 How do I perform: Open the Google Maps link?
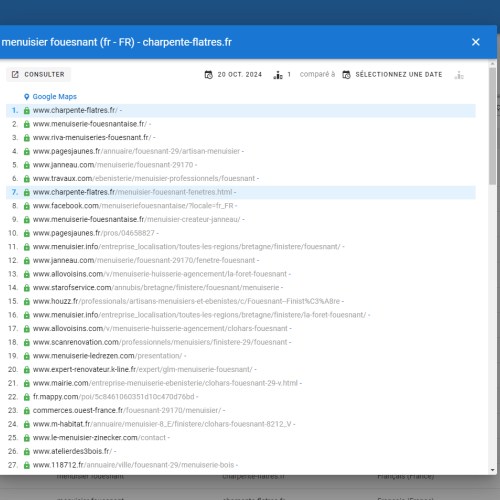click(x=55, y=97)
